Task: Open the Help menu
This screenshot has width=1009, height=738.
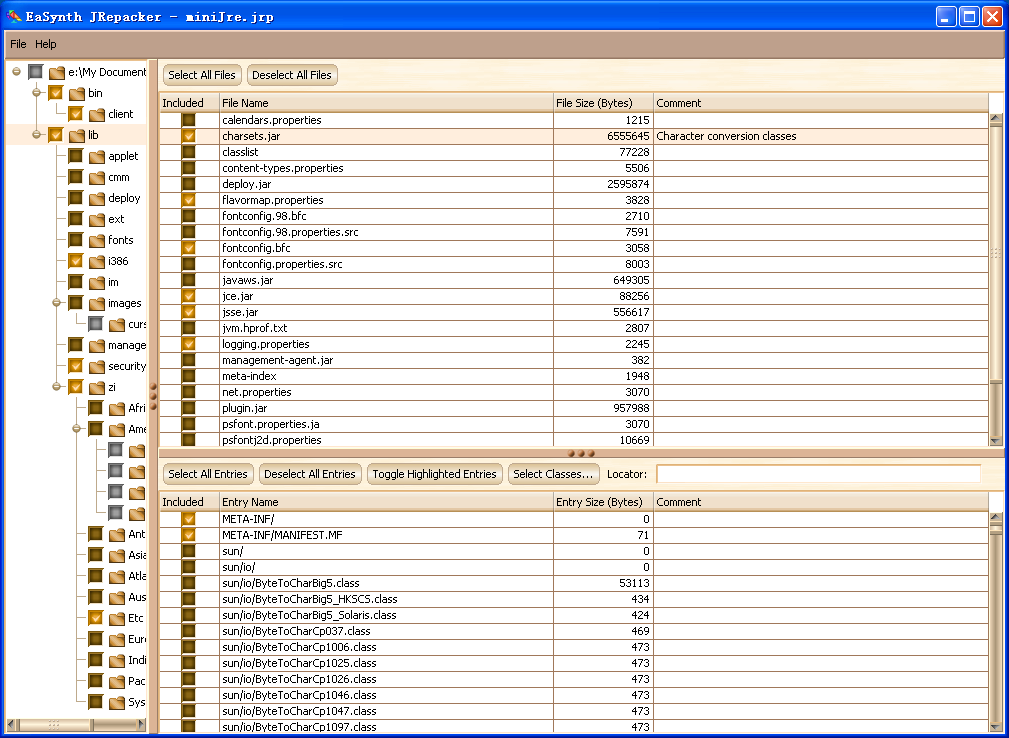Action: pos(46,44)
